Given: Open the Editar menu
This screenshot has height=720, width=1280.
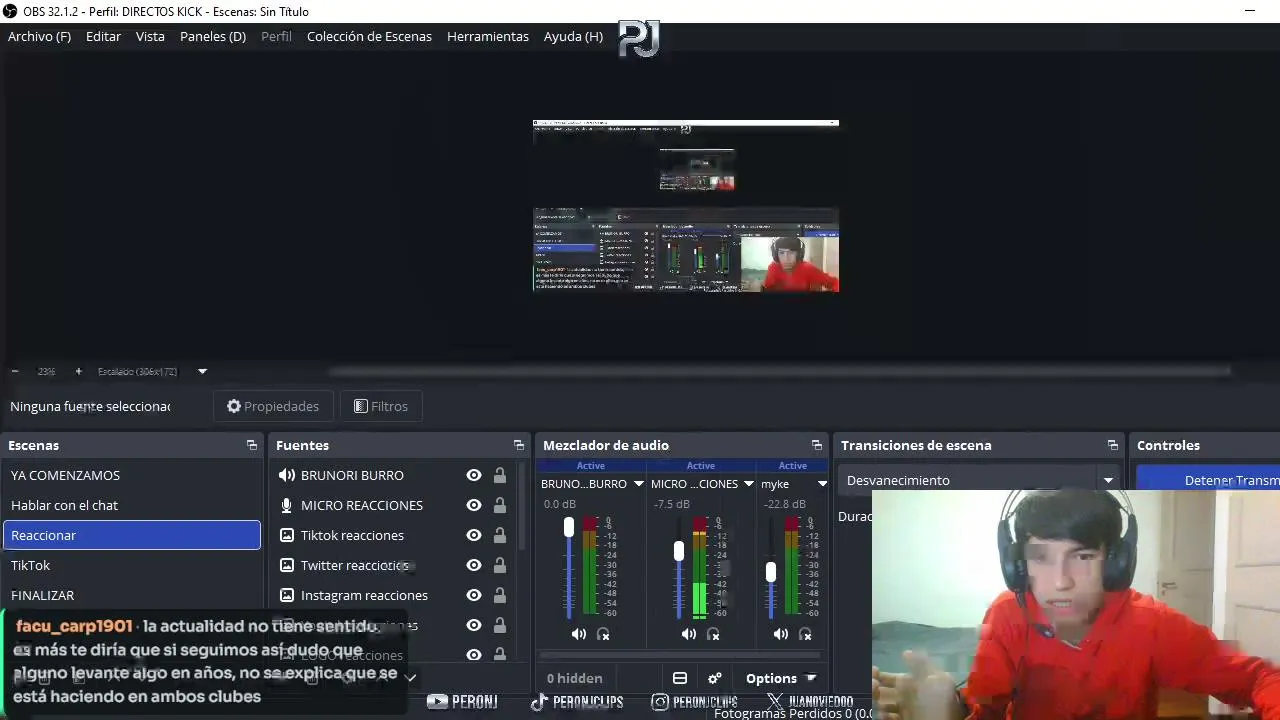Looking at the screenshot, I should pos(103,36).
